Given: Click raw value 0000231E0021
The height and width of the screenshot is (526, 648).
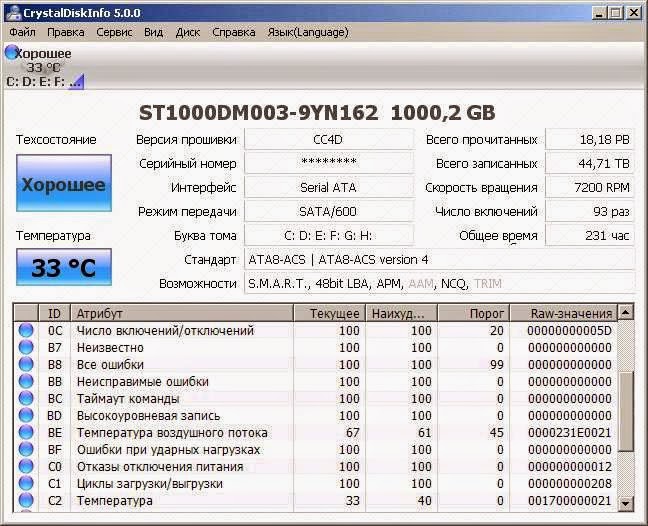Looking at the screenshot, I should pyautogui.click(x=569, y=432).
